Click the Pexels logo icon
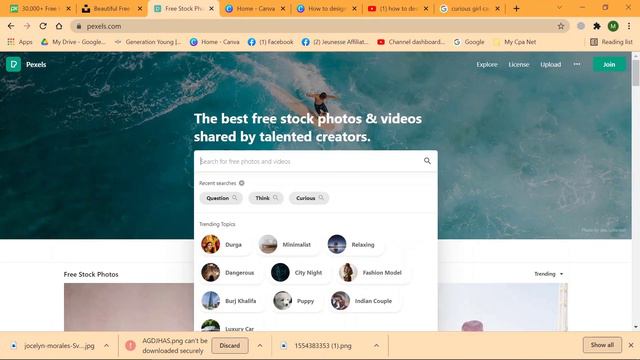The height and width of the screenshot is (360, 640). point(13,64)
